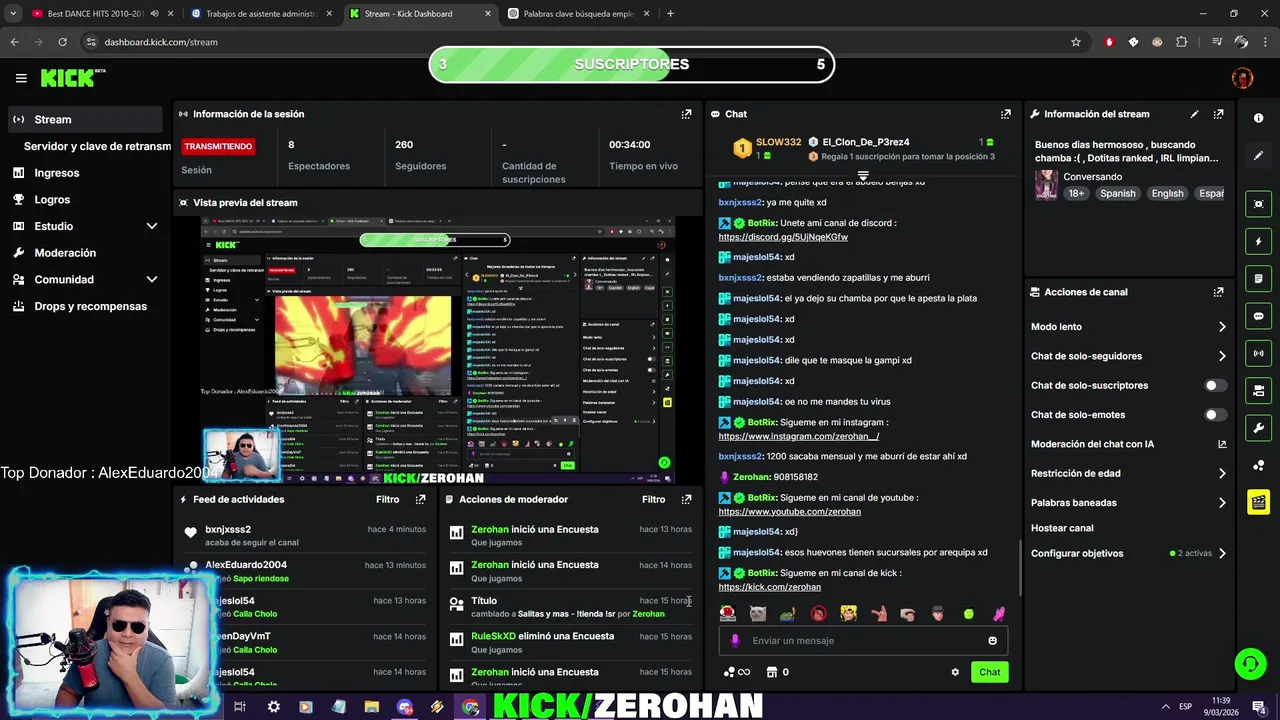This screenshot has height=720, width=1280.
Task: Click Hostear canal
Action: click(1062, 528)
